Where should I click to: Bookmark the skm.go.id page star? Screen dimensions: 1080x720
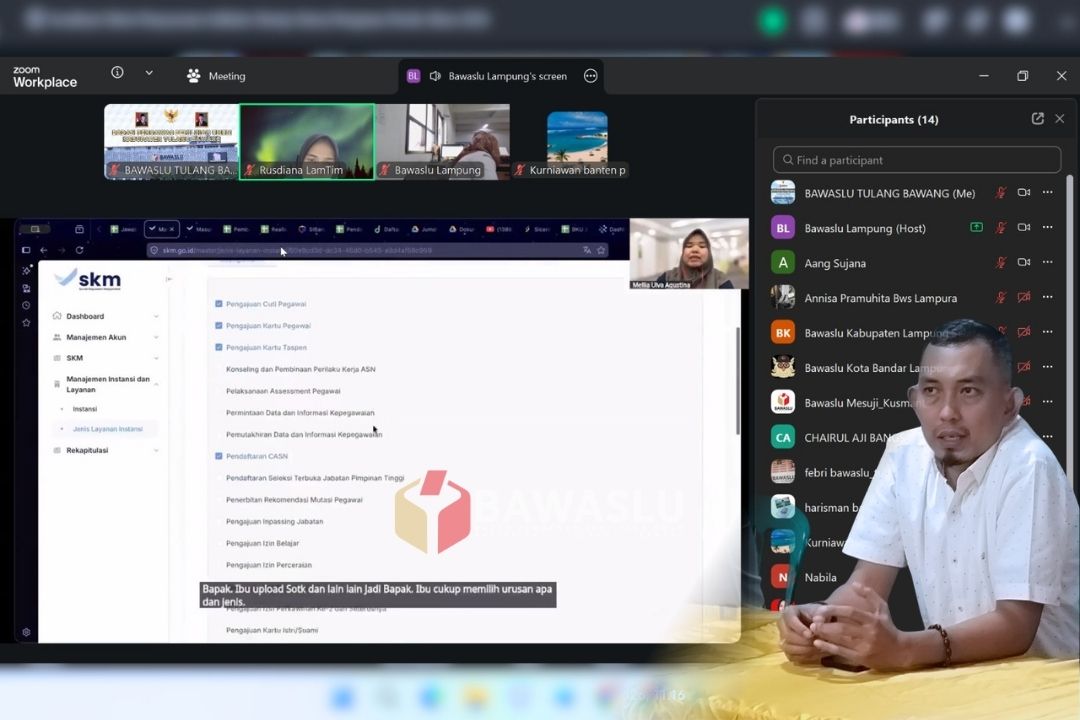pos(601,250)
